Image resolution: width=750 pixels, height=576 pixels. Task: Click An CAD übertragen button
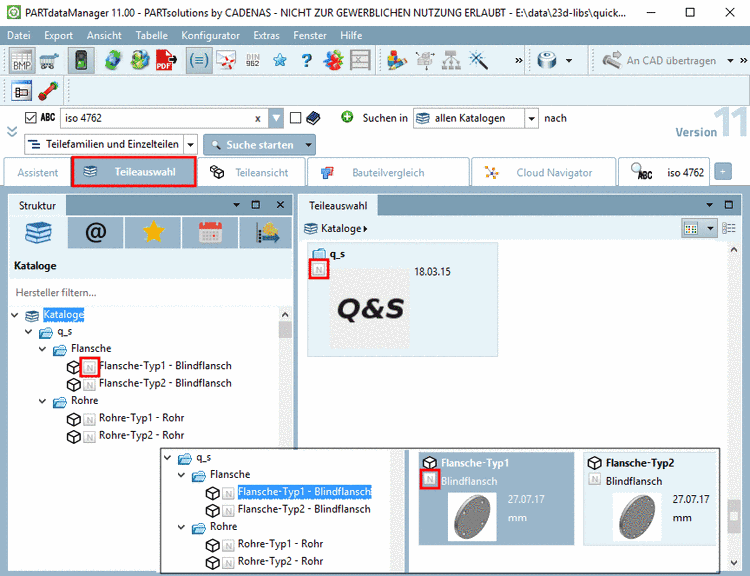click(x=661, y=61)
